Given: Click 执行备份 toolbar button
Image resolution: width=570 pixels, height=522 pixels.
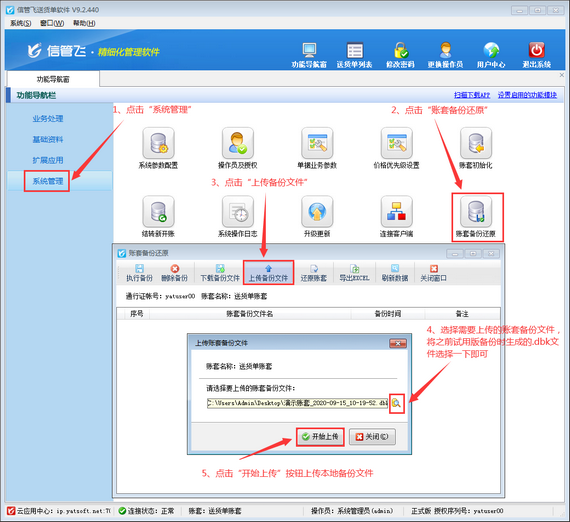Looking at the screenshot, I should click(139, 273).
